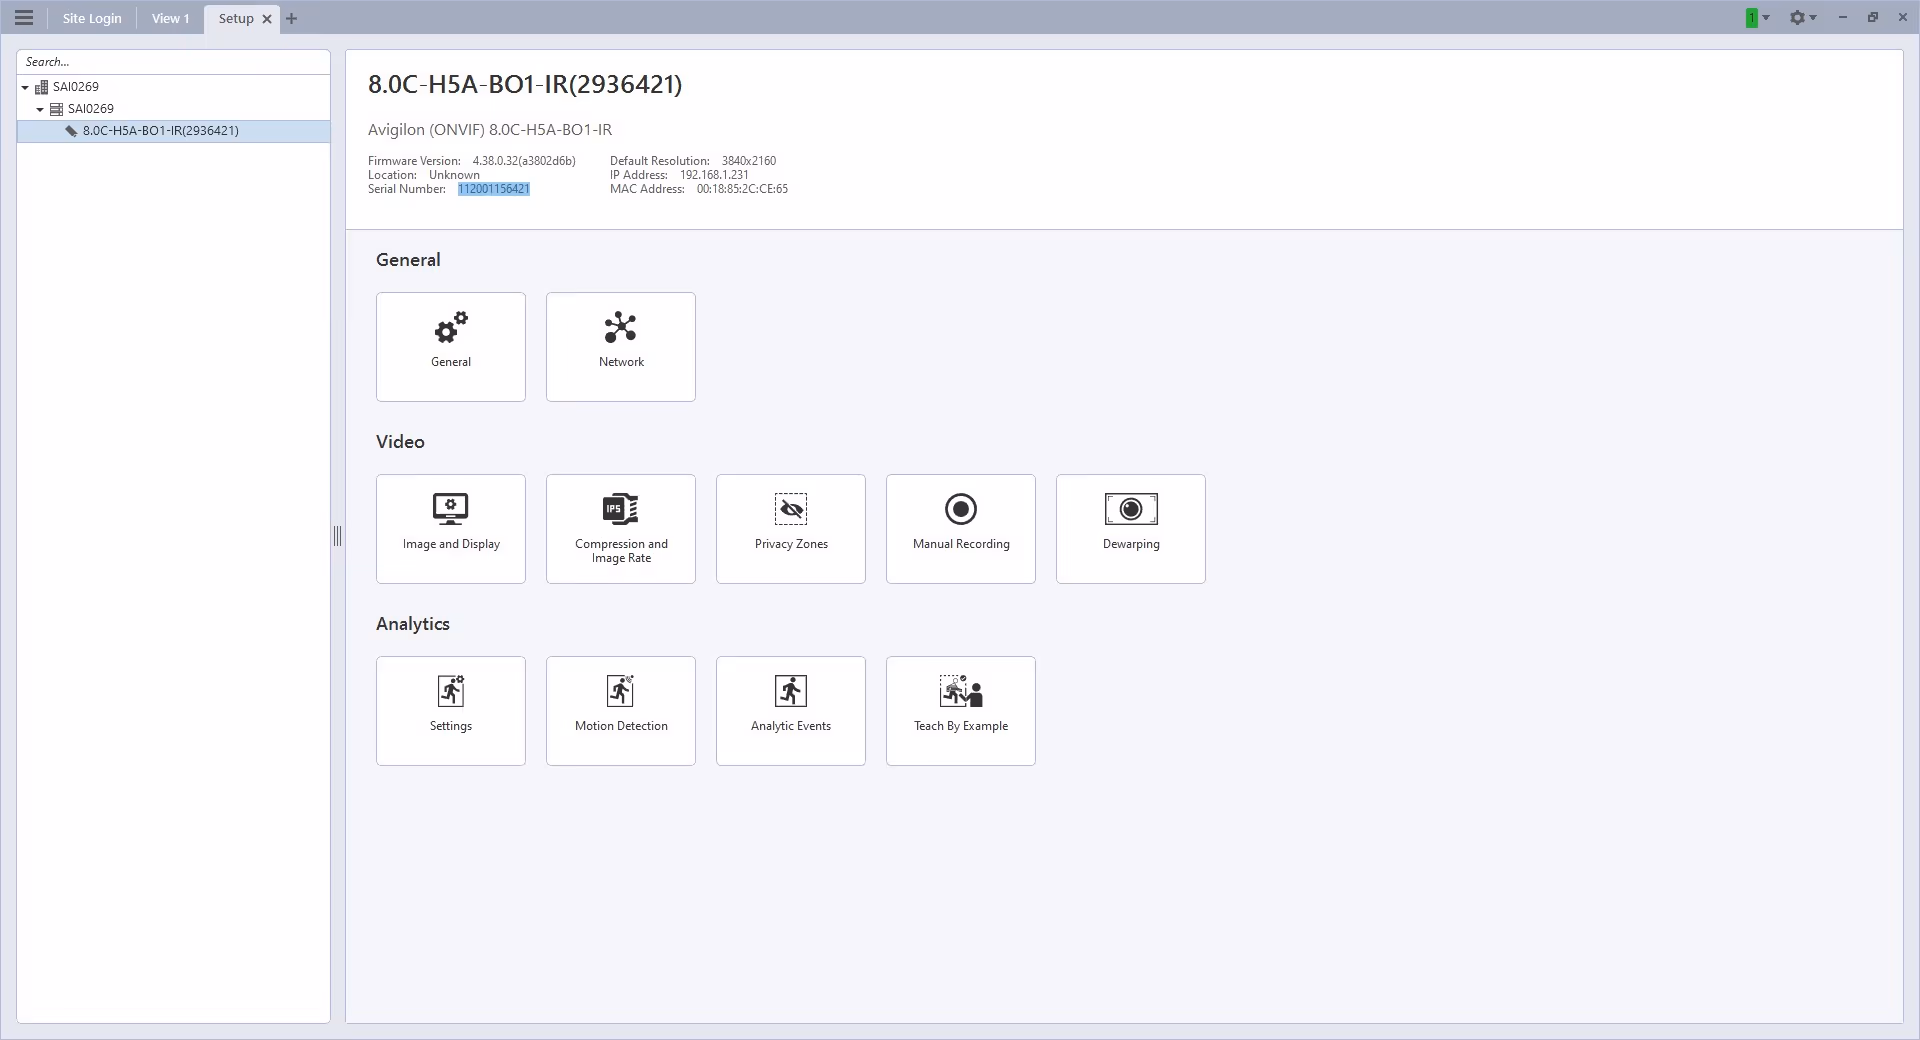Collapse the nested SAI0269 server node
This screenshot has width=1920, height=1040.
tap(40, 109)
